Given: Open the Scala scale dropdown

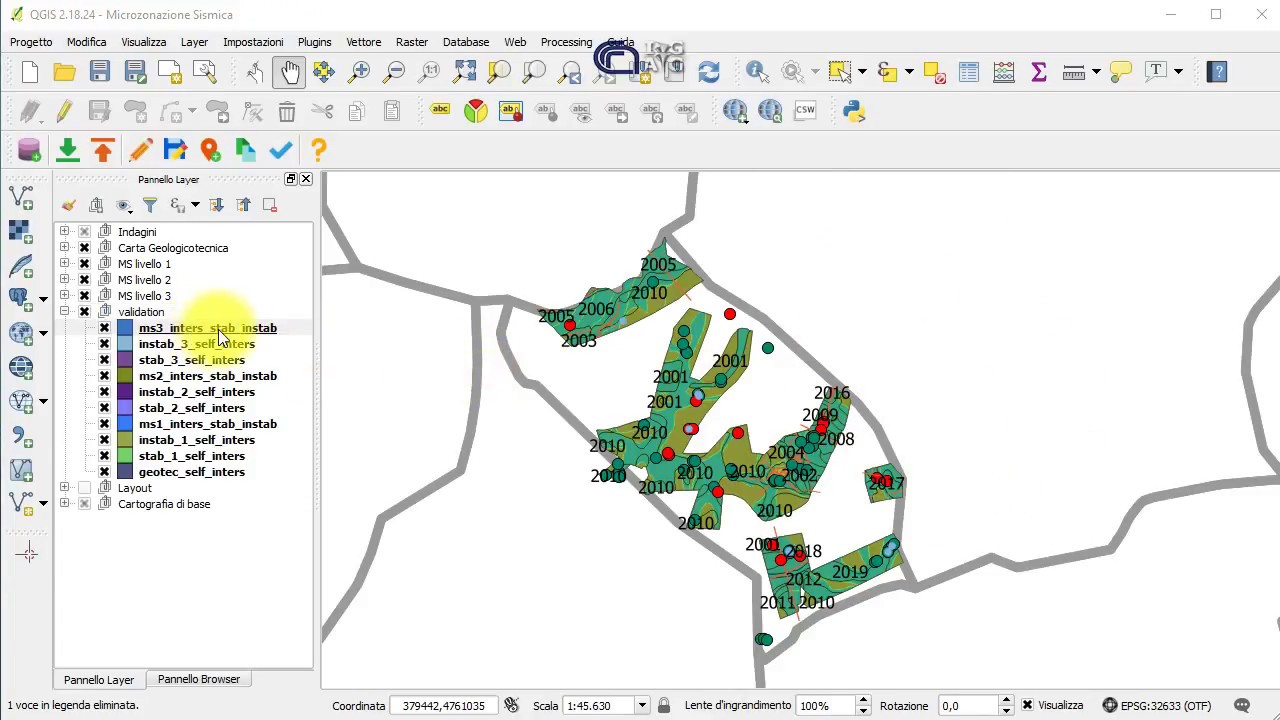Looking at the screenshot, I should 642,705.
